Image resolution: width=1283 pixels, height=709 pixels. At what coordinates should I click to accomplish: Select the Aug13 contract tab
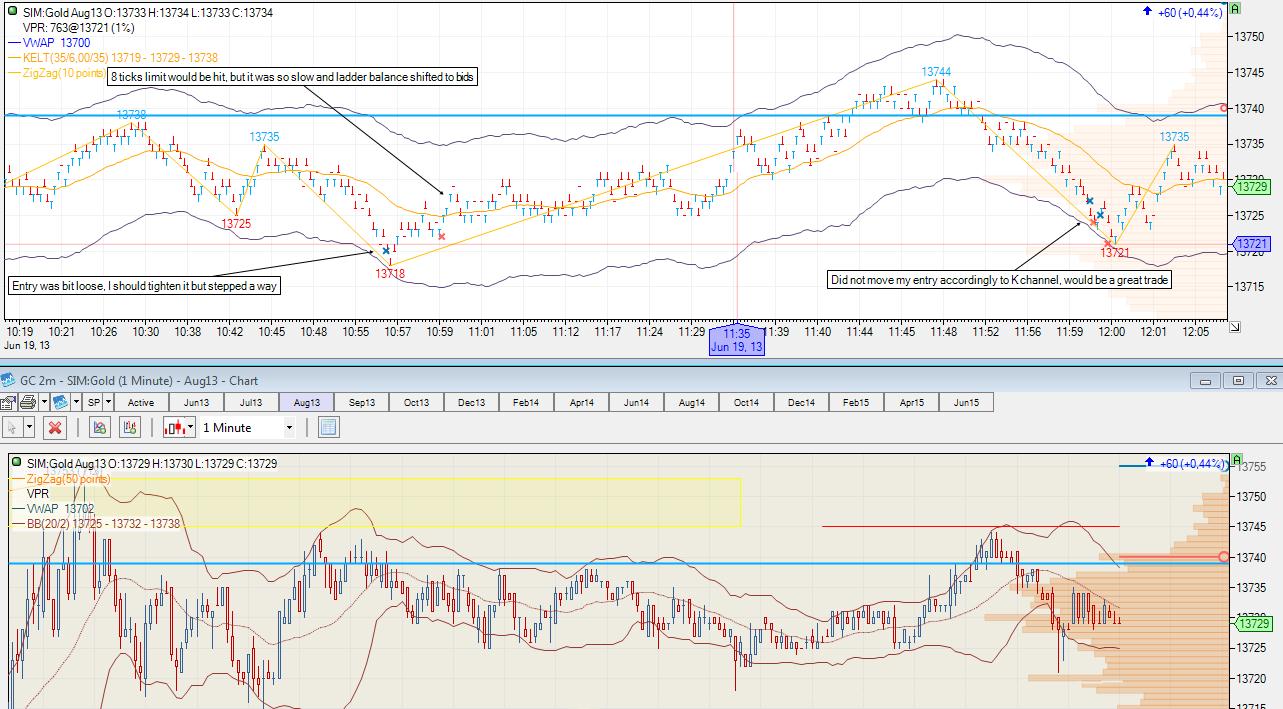[306, 402]
